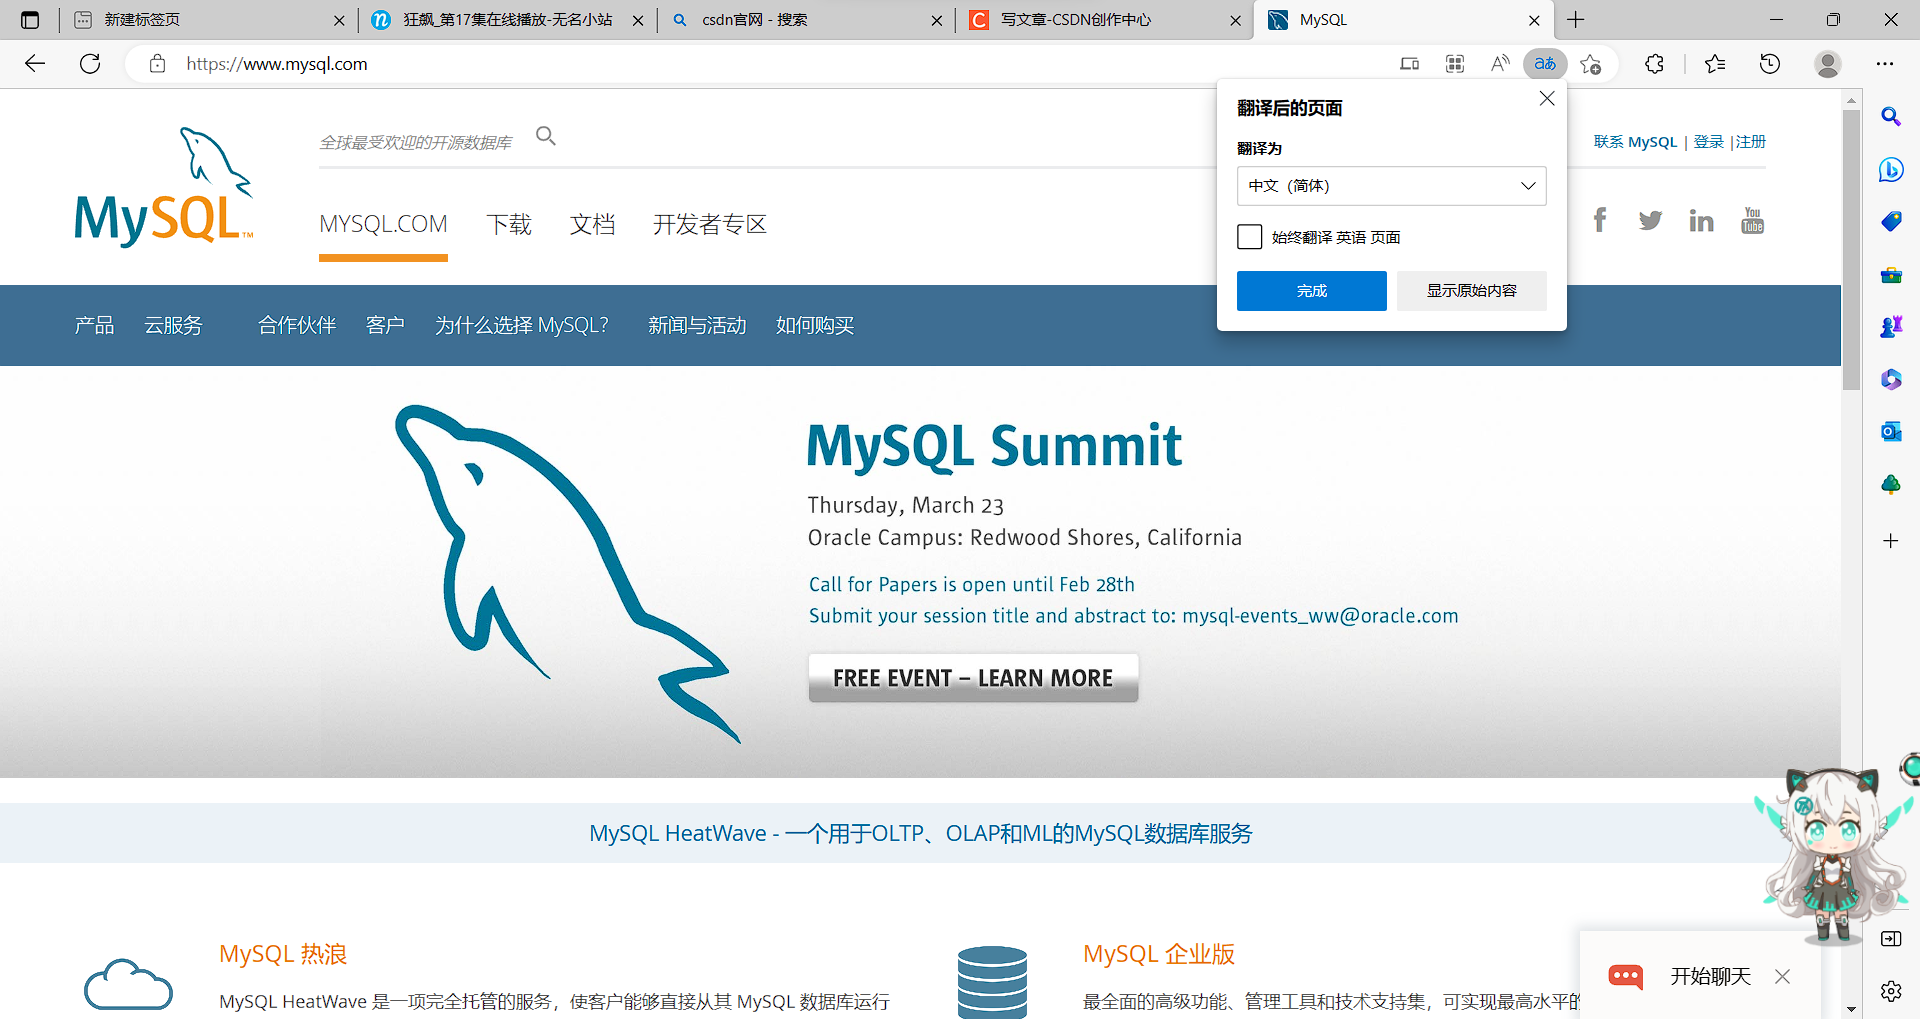Viewport: 1920px width, 1019px height.
Task: Click 显示原始内容 button
Action: click(x=1472, y=291)
